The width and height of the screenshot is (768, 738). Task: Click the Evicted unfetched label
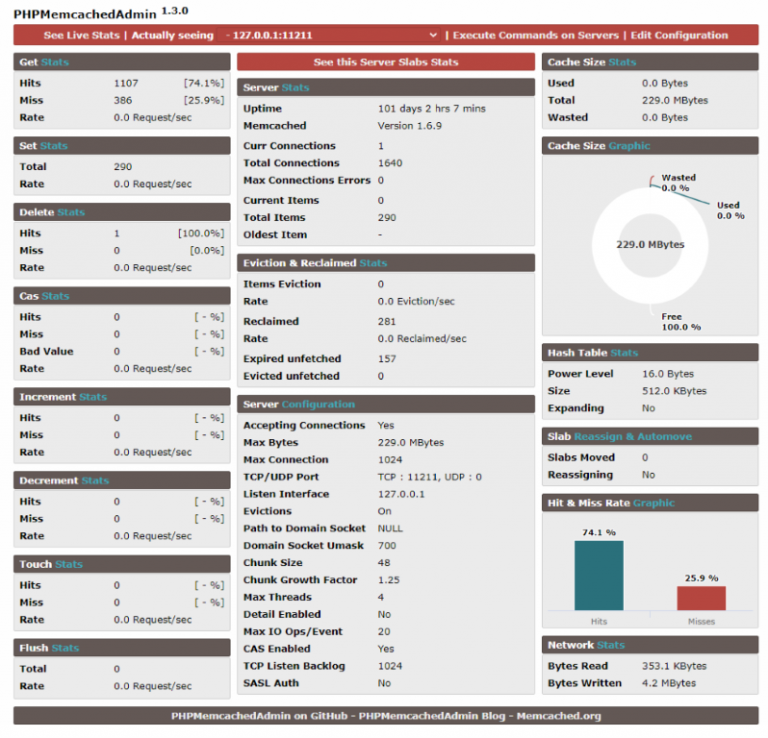click(291, 376)
